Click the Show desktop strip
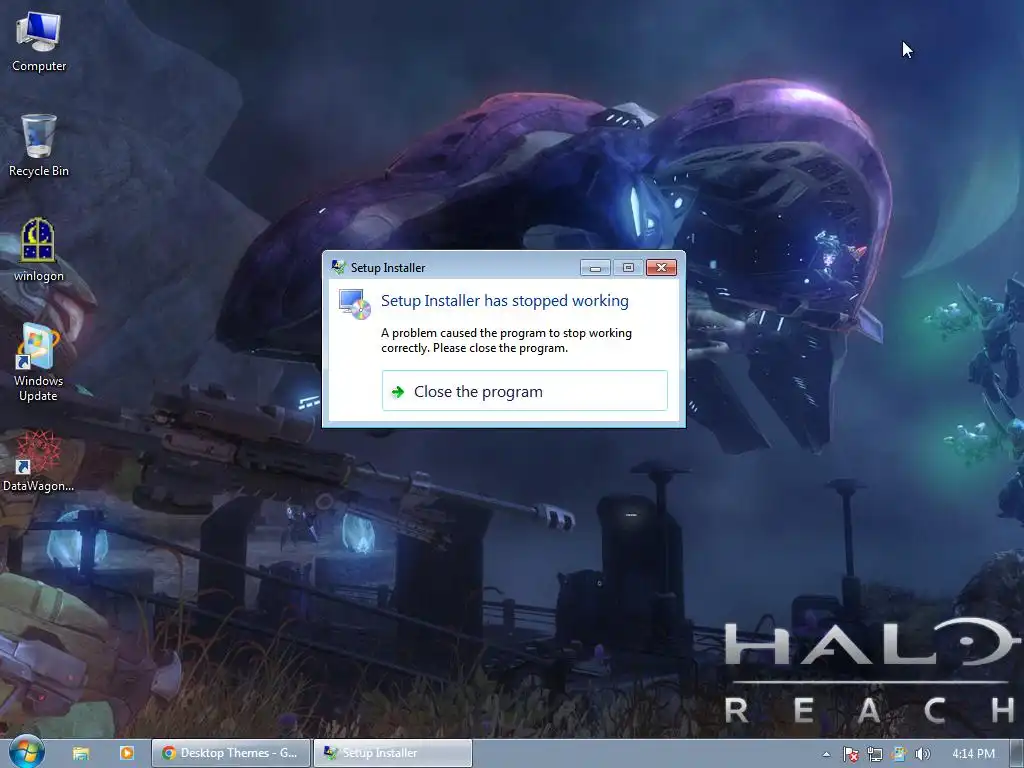The image size is (1024, 768). tap(1017, 754)
